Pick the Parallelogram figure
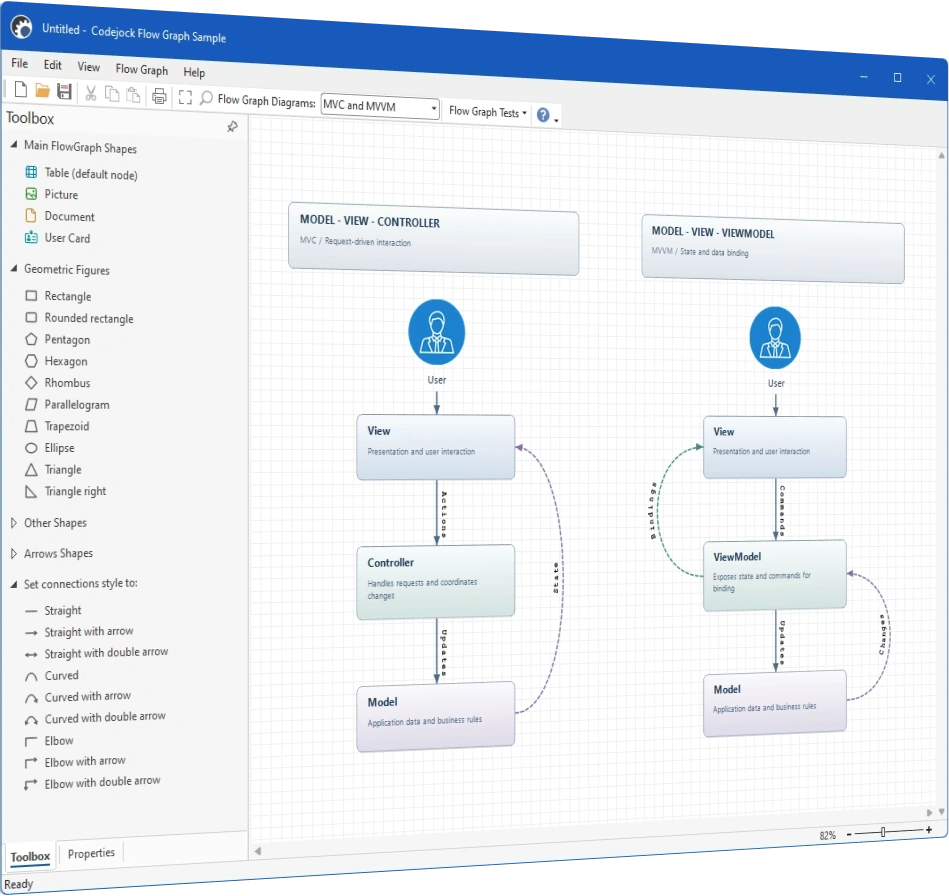This screenshot has width=949, height=896. (67, 404)
